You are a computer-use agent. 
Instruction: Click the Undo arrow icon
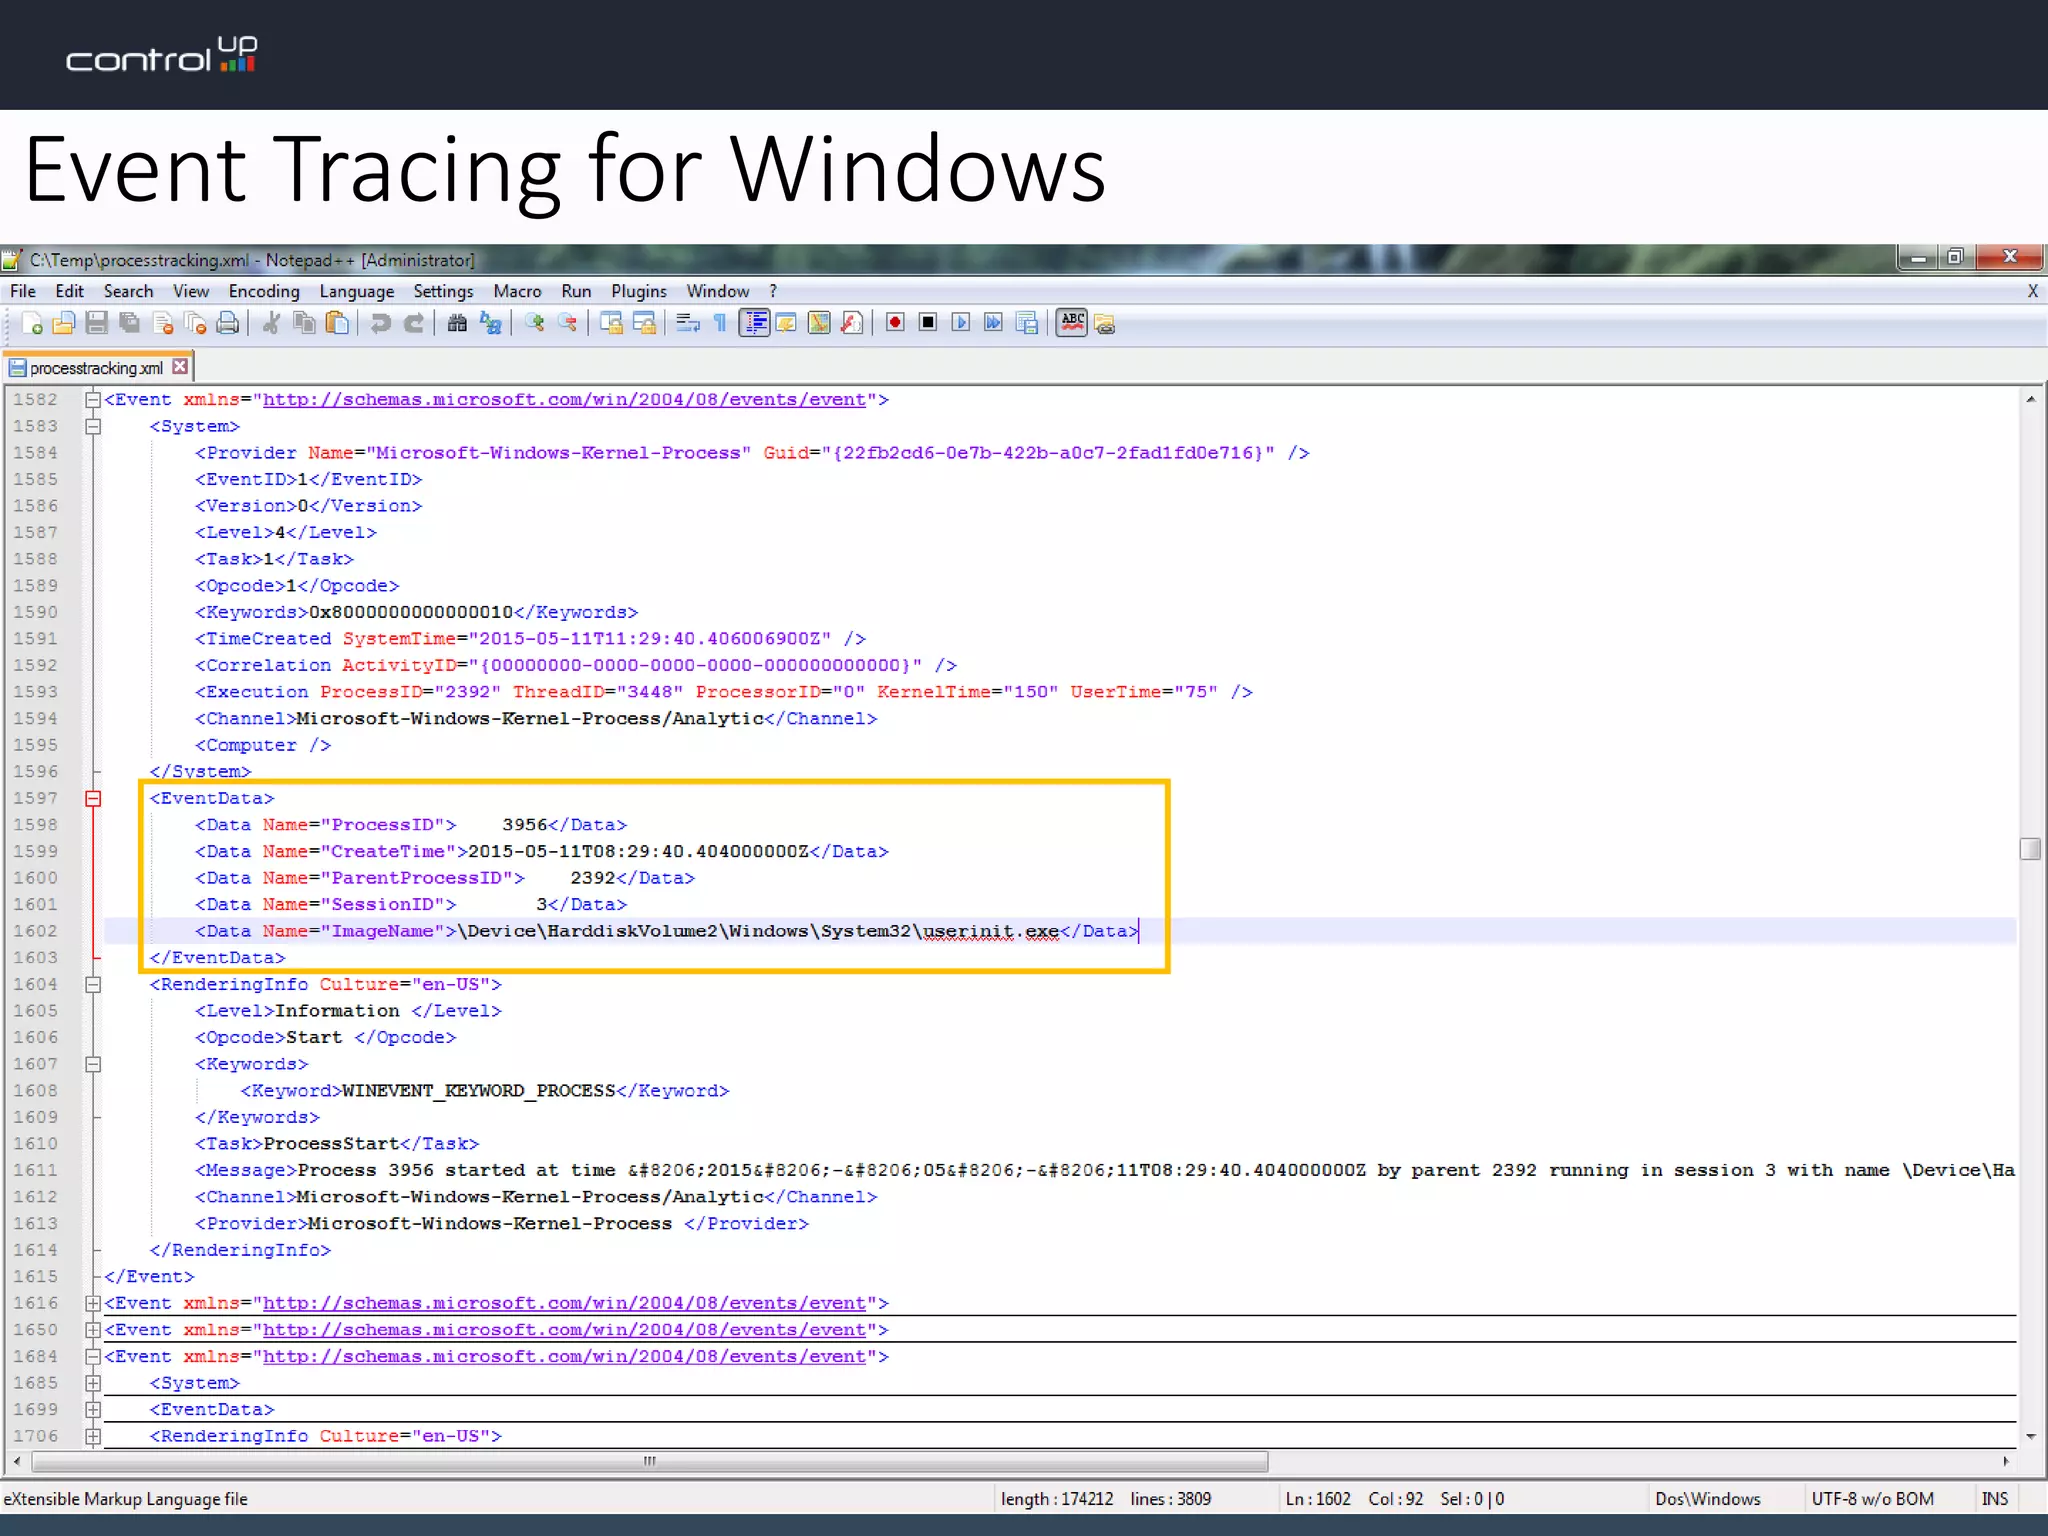(380, 323)
